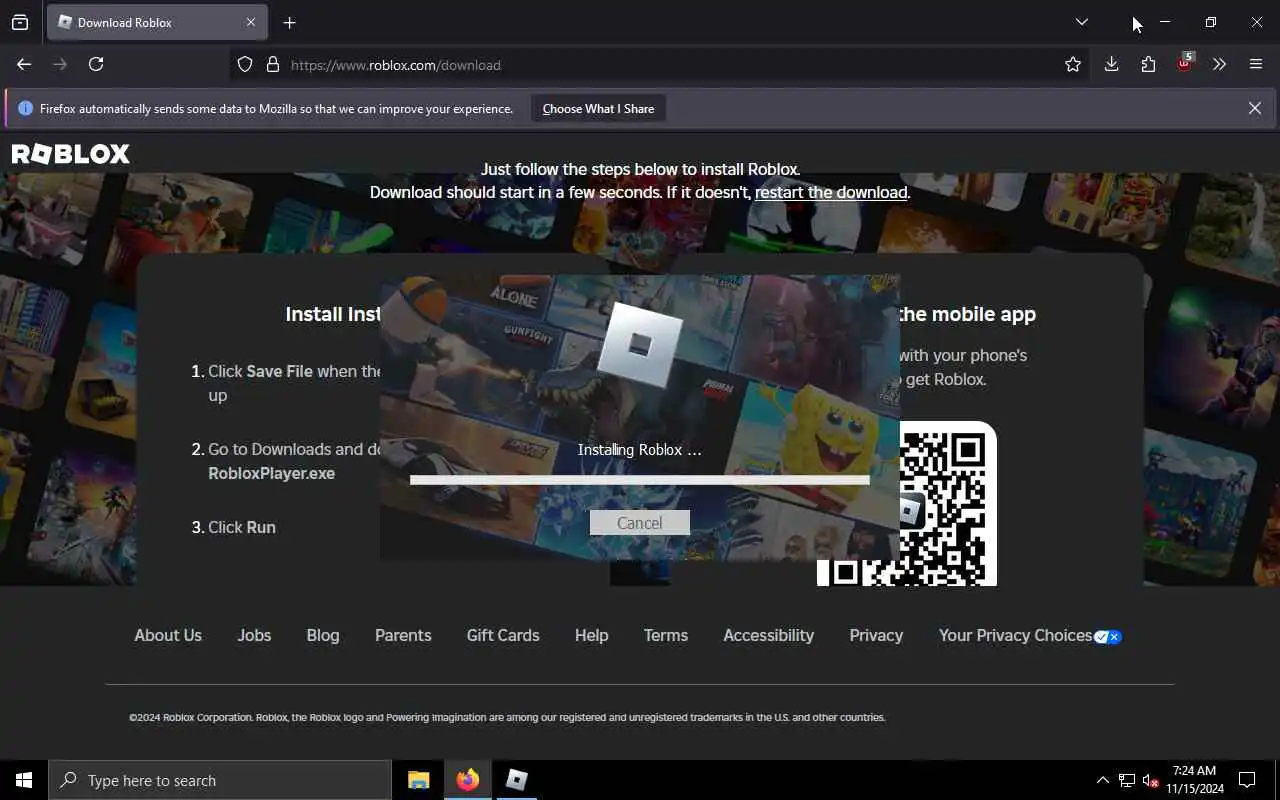Open the About Us footer link
This screenshot has height=800, width=1280.
(x=168, y=635)
